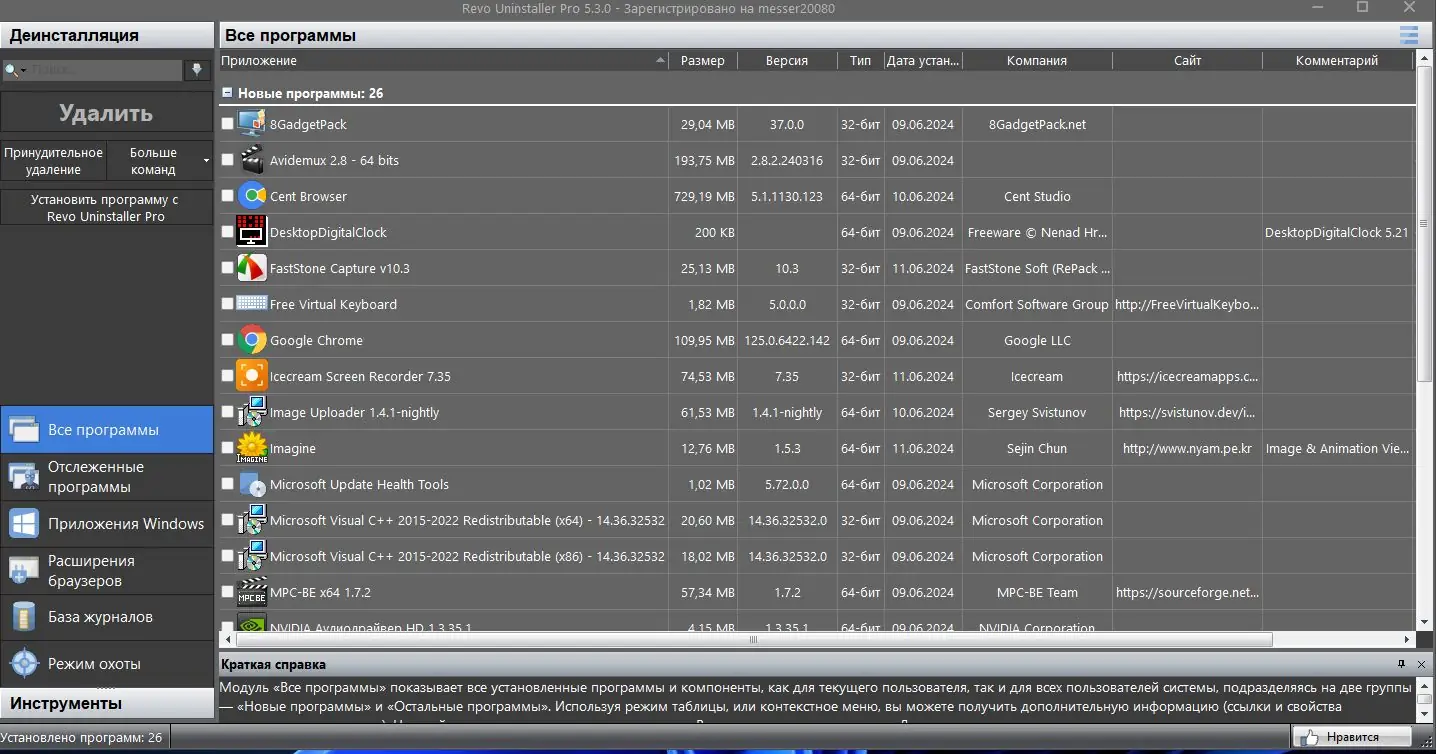This screenshot has width=1436, height=754.
Task: Select the Avidemux clapperboard icon
Action: [251, 160]
